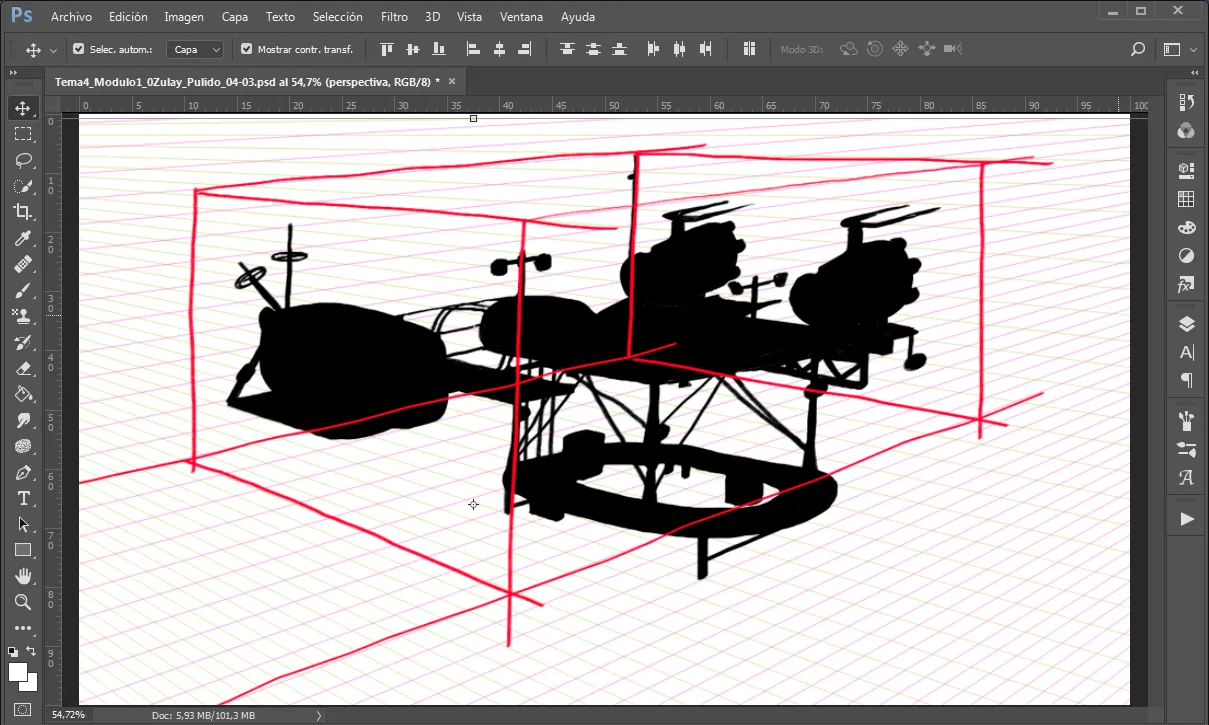This screenshot has width=1209, height=725.
Task: Swap foreground and background colors
Action: click(32, 651)
